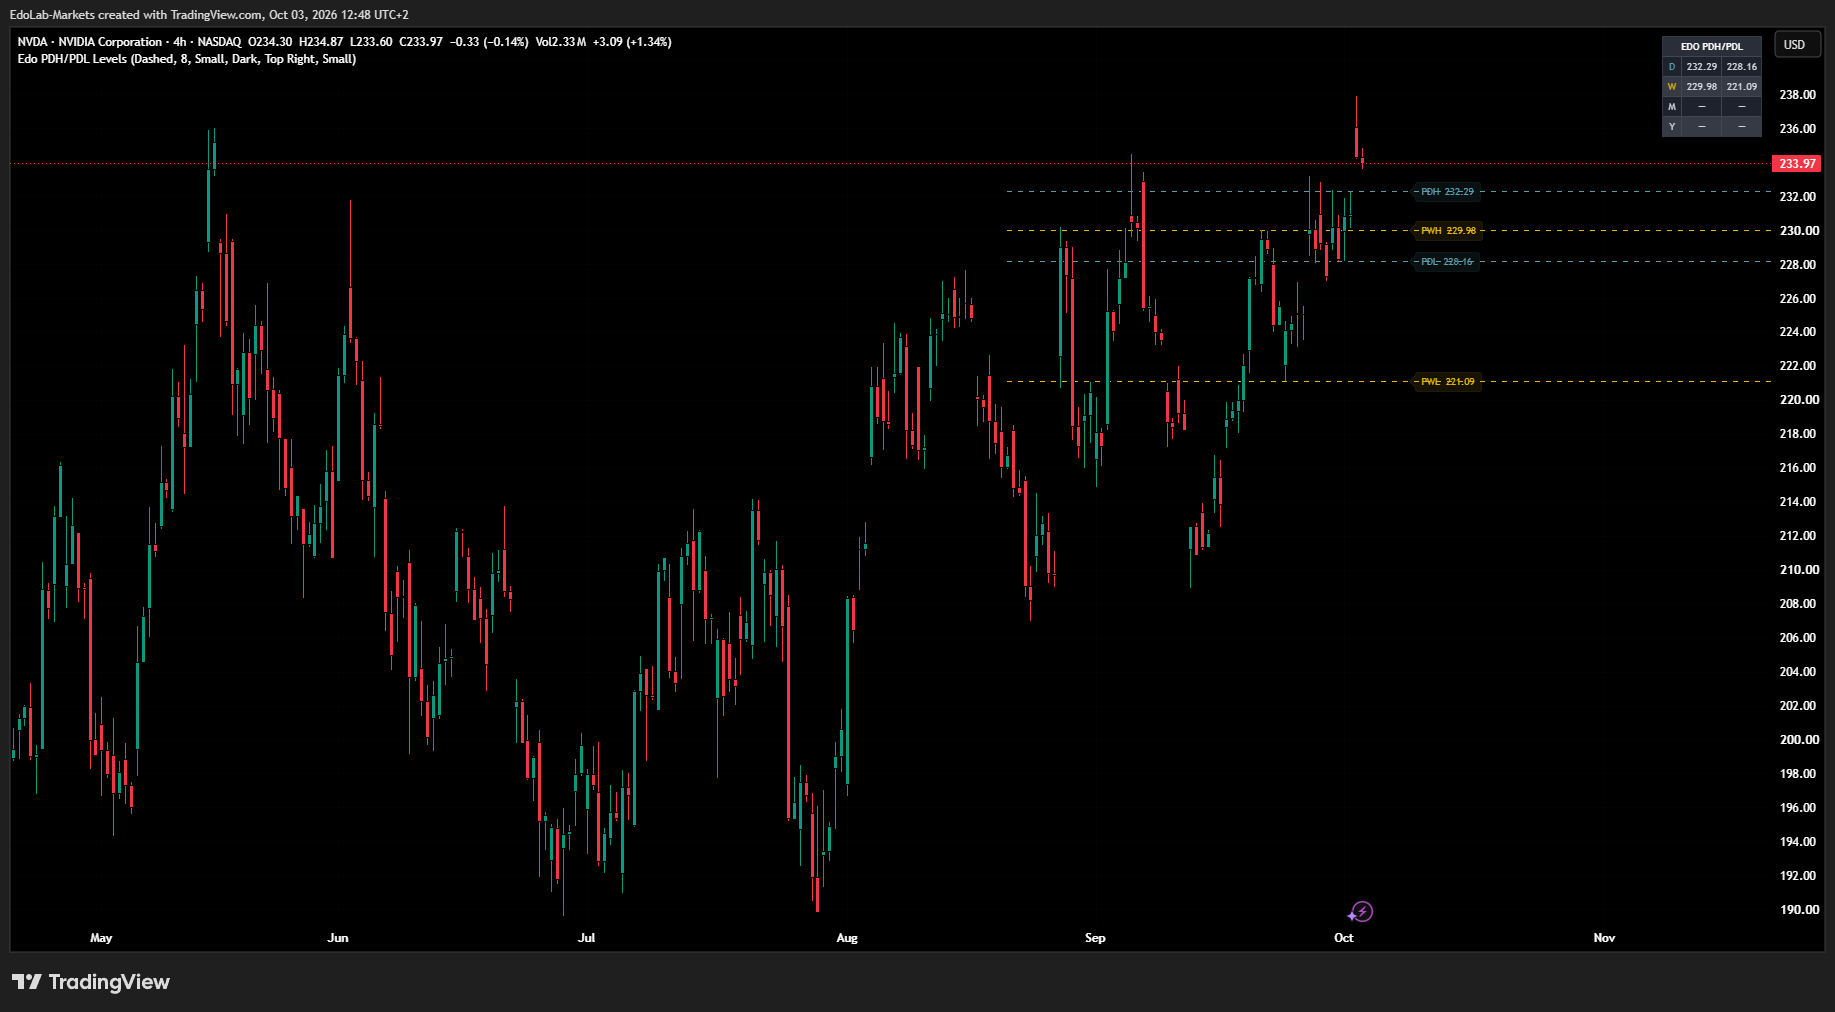This screenshot has width=1835, height=1012.
Task: Click the EdoLab-Markets snapshot caption text
Action: (x=209, y=15)
